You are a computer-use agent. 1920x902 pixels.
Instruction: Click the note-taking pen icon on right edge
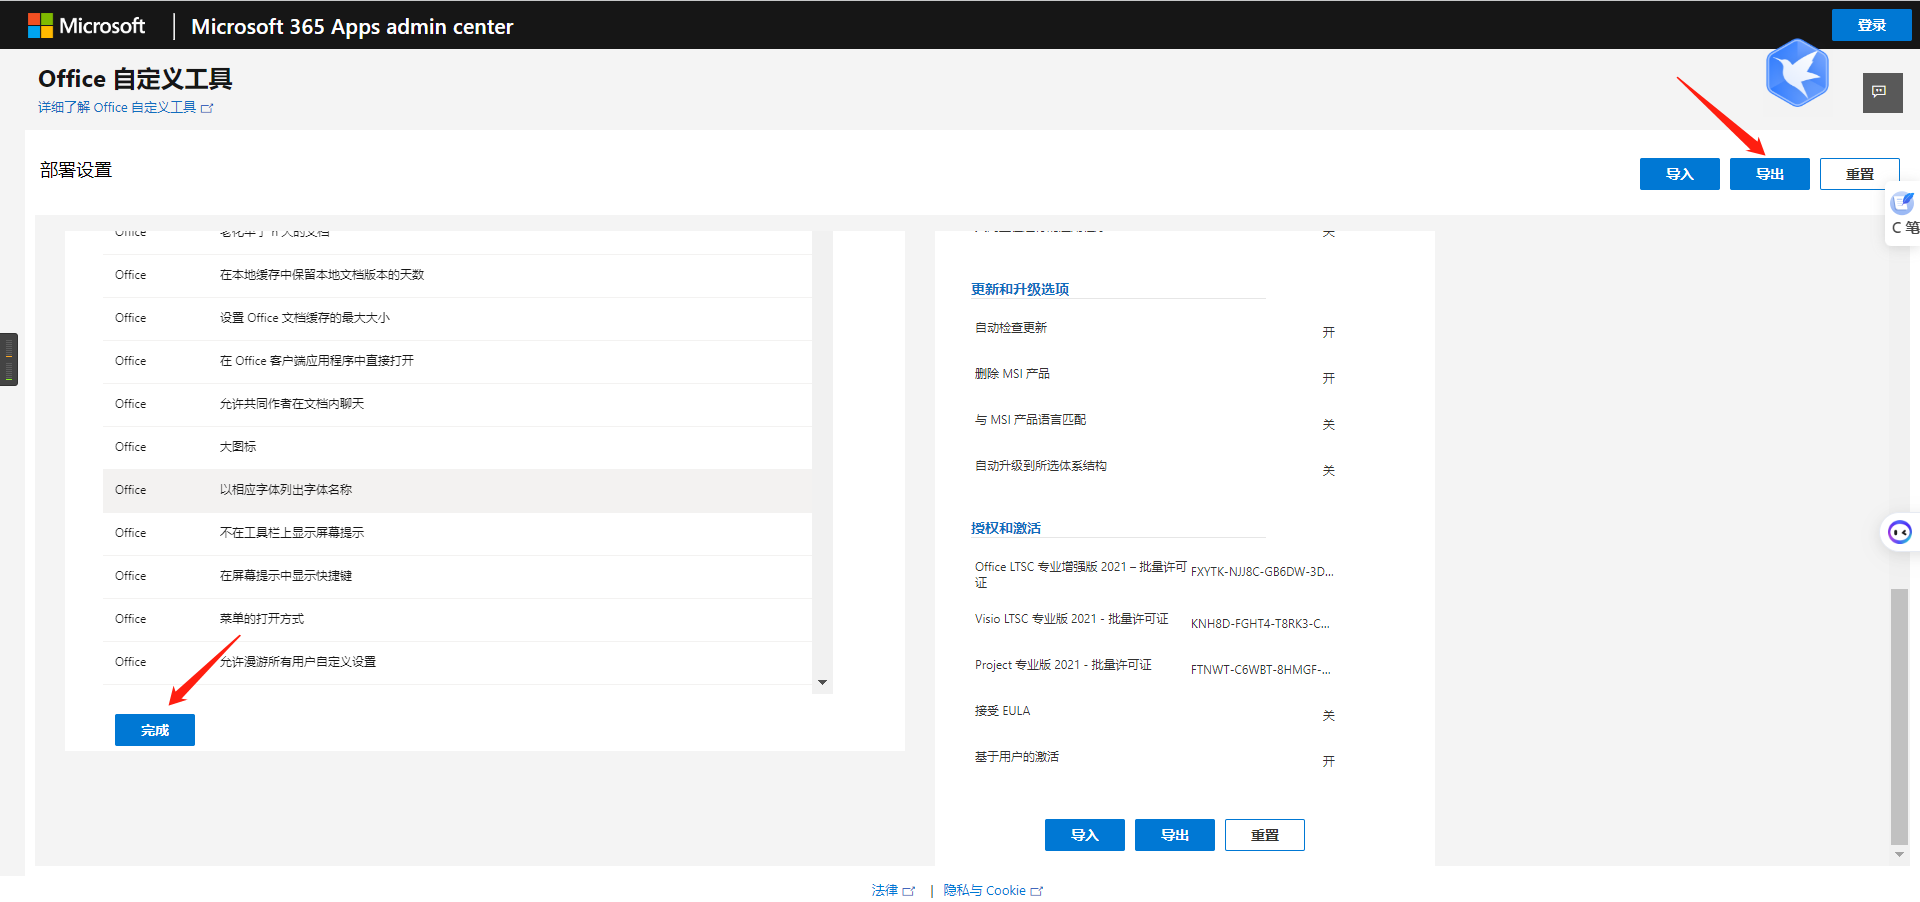[x=1902, y=204]
